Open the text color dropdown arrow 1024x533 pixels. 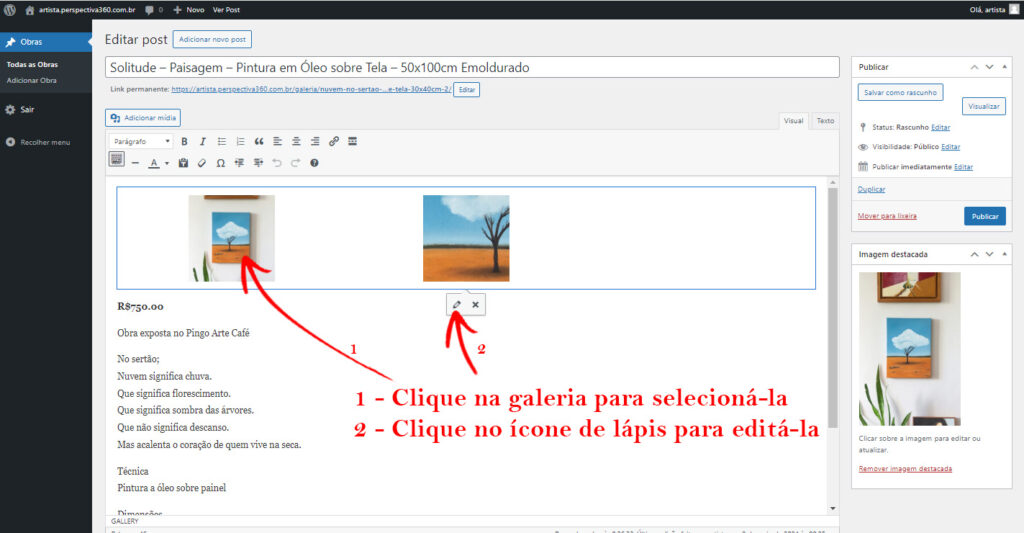click(167, 163)
